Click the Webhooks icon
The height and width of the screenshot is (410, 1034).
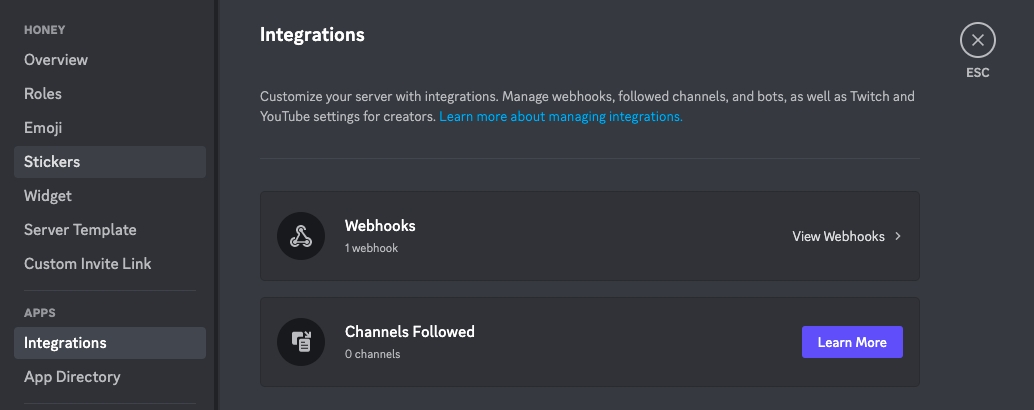(301, 236)
